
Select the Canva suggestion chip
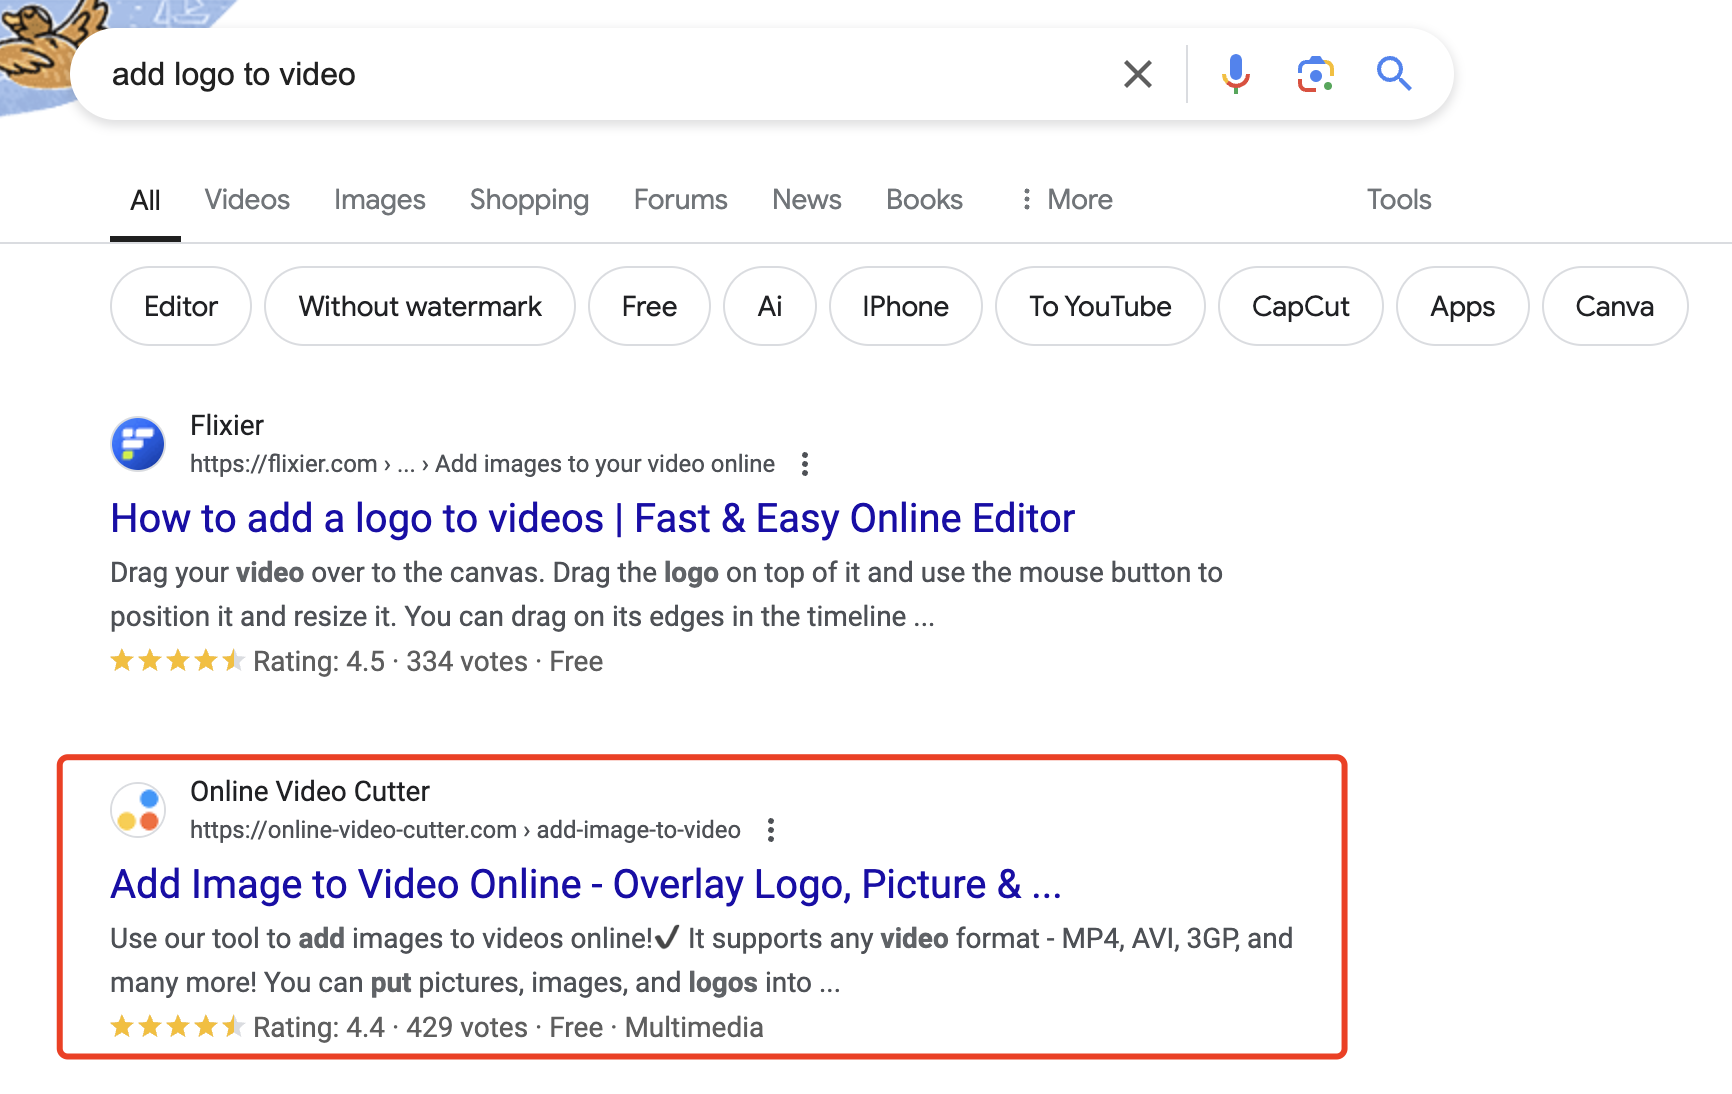[1615, 306]
